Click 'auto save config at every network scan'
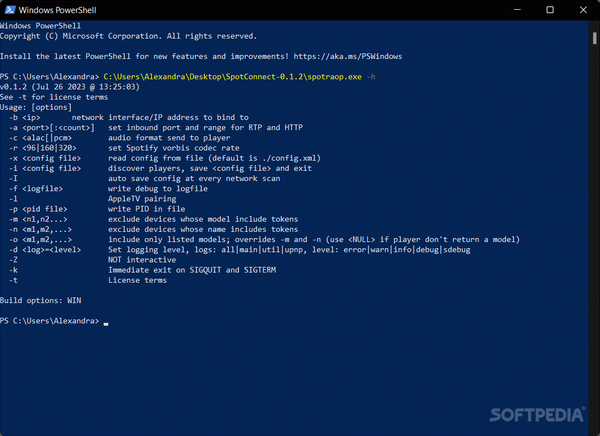This screenshot has height=436, width=600. tap(194, 179)
